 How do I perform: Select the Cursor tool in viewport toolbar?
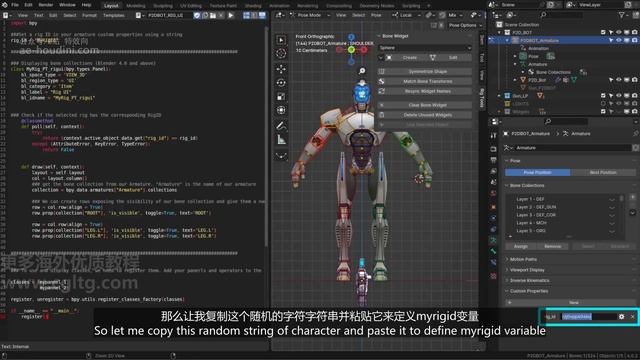pyautogui.click(x=281, y=53)
